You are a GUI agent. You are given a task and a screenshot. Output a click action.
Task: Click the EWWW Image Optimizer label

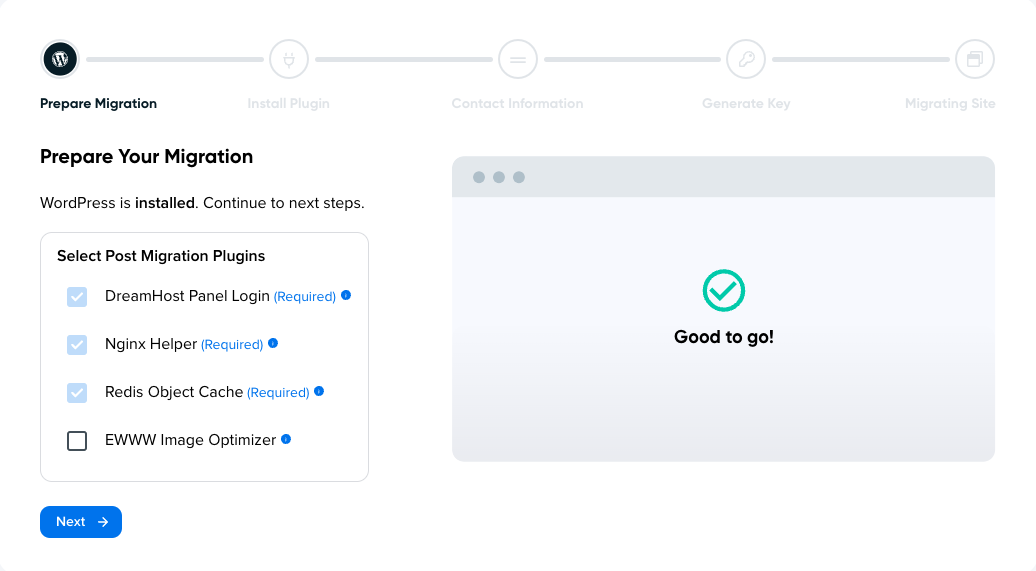tap(190, 440)
